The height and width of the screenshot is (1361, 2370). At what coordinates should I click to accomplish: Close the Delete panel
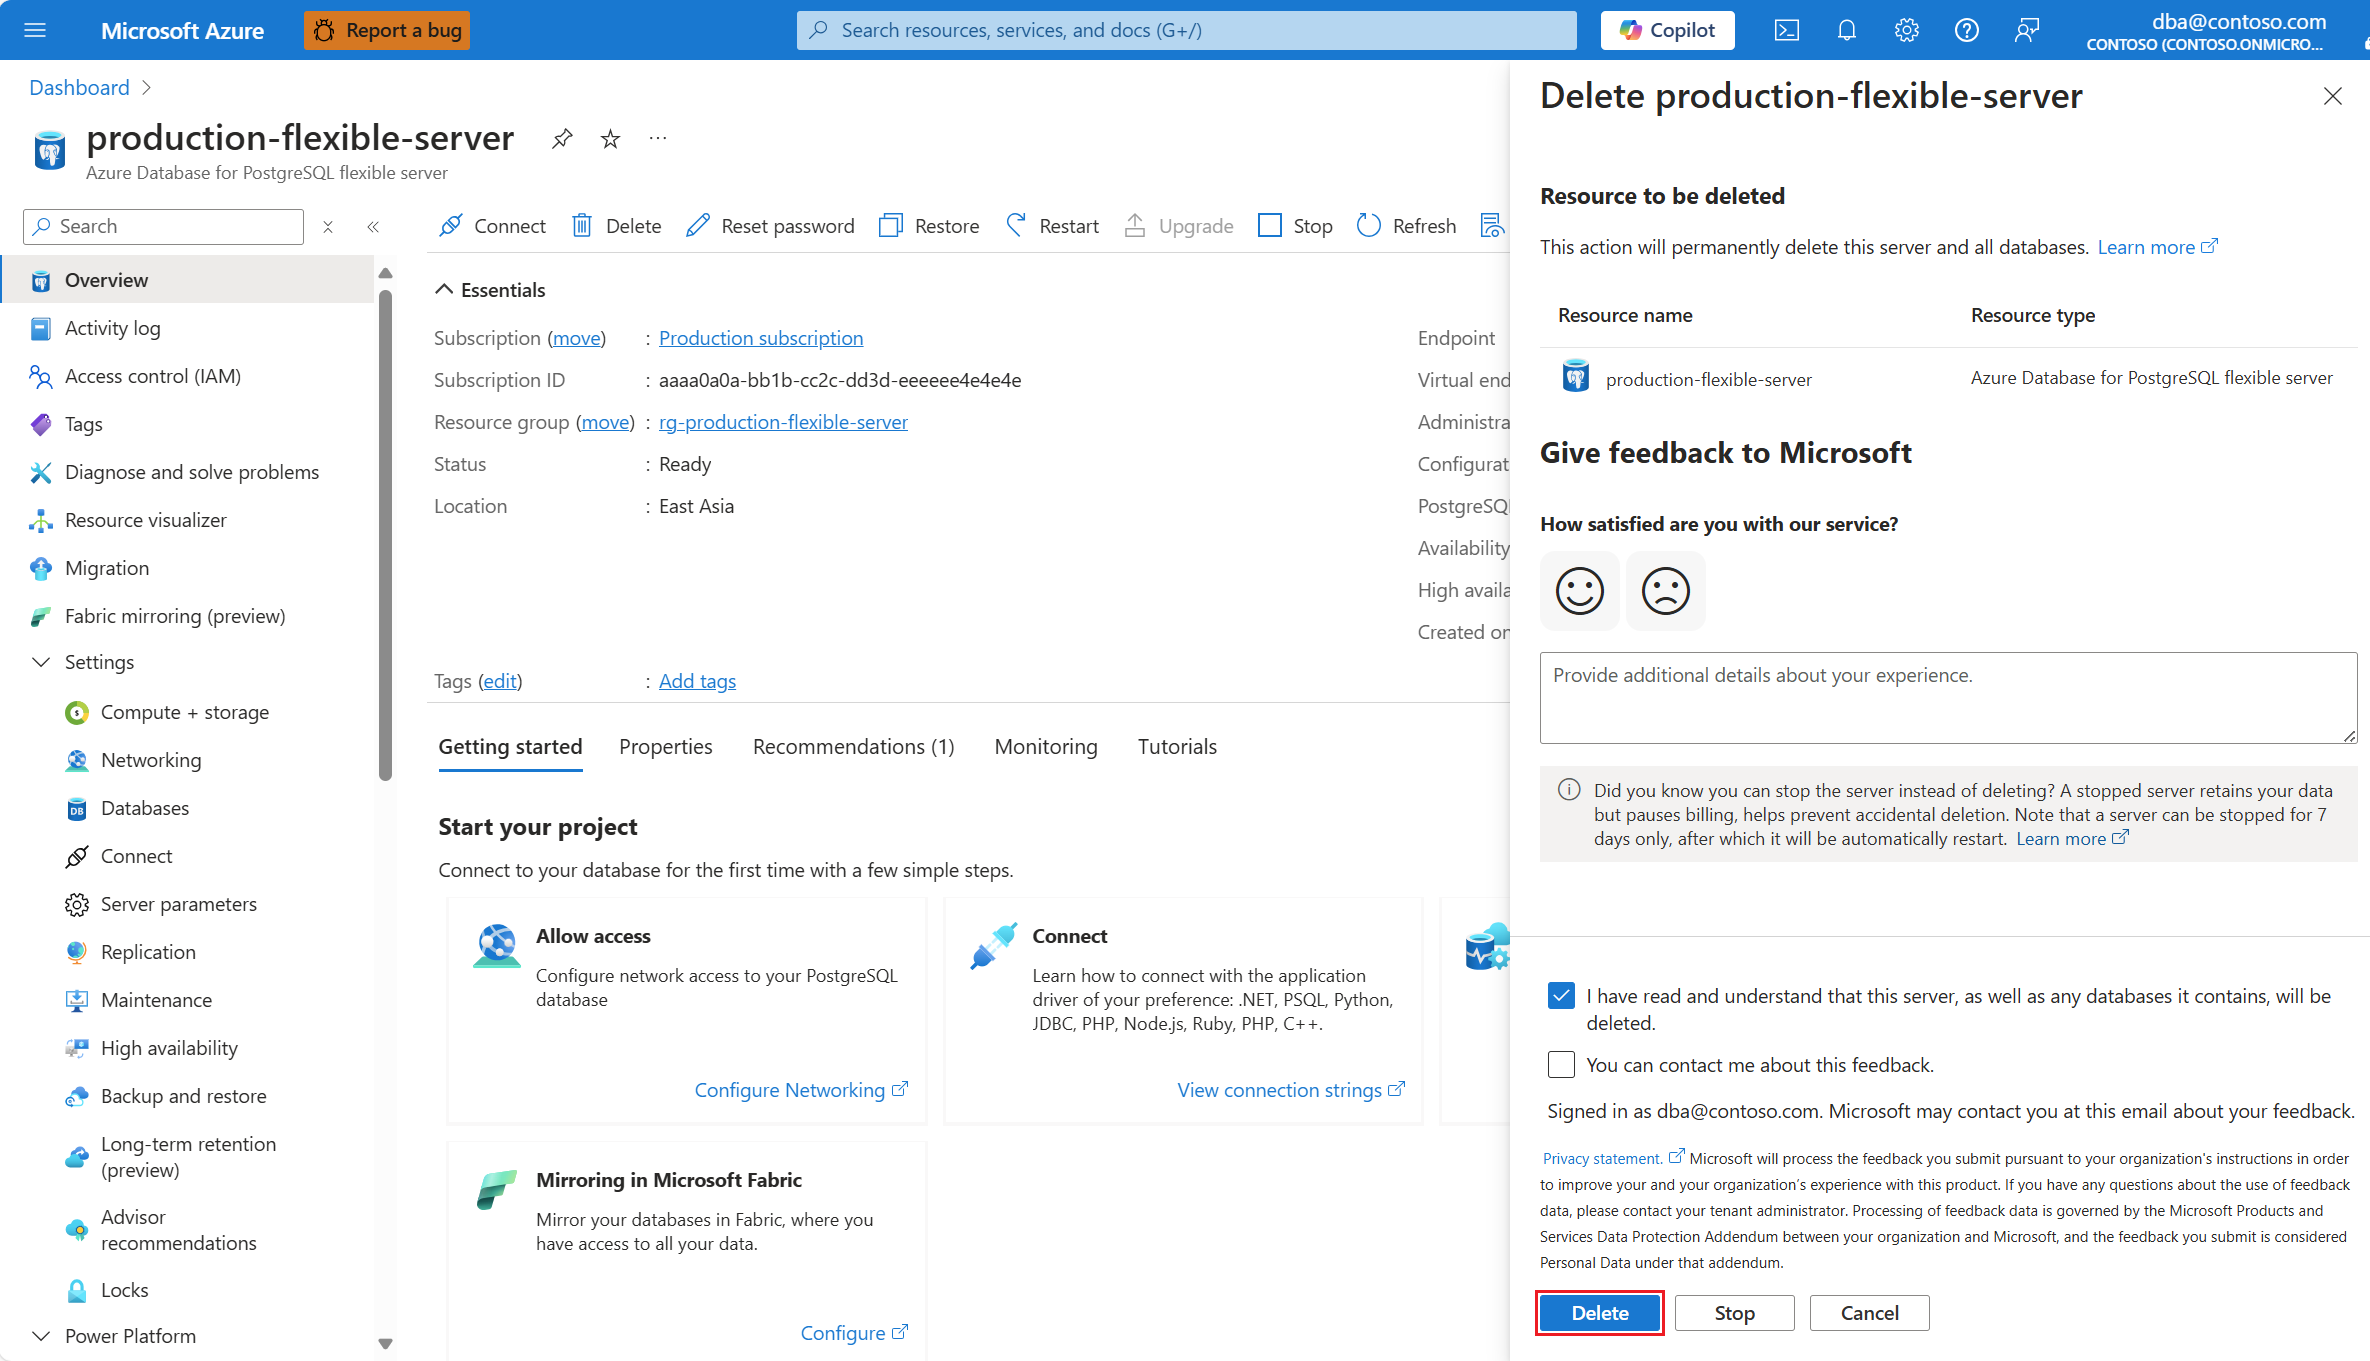pyautogui.click(x=2332, y=96)
